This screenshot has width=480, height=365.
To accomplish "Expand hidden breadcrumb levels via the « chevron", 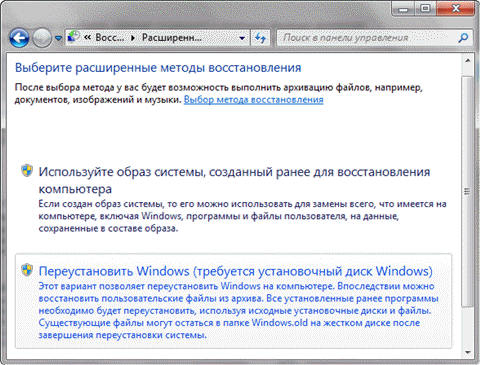I will pyautogui.click(x=87, y=37).
